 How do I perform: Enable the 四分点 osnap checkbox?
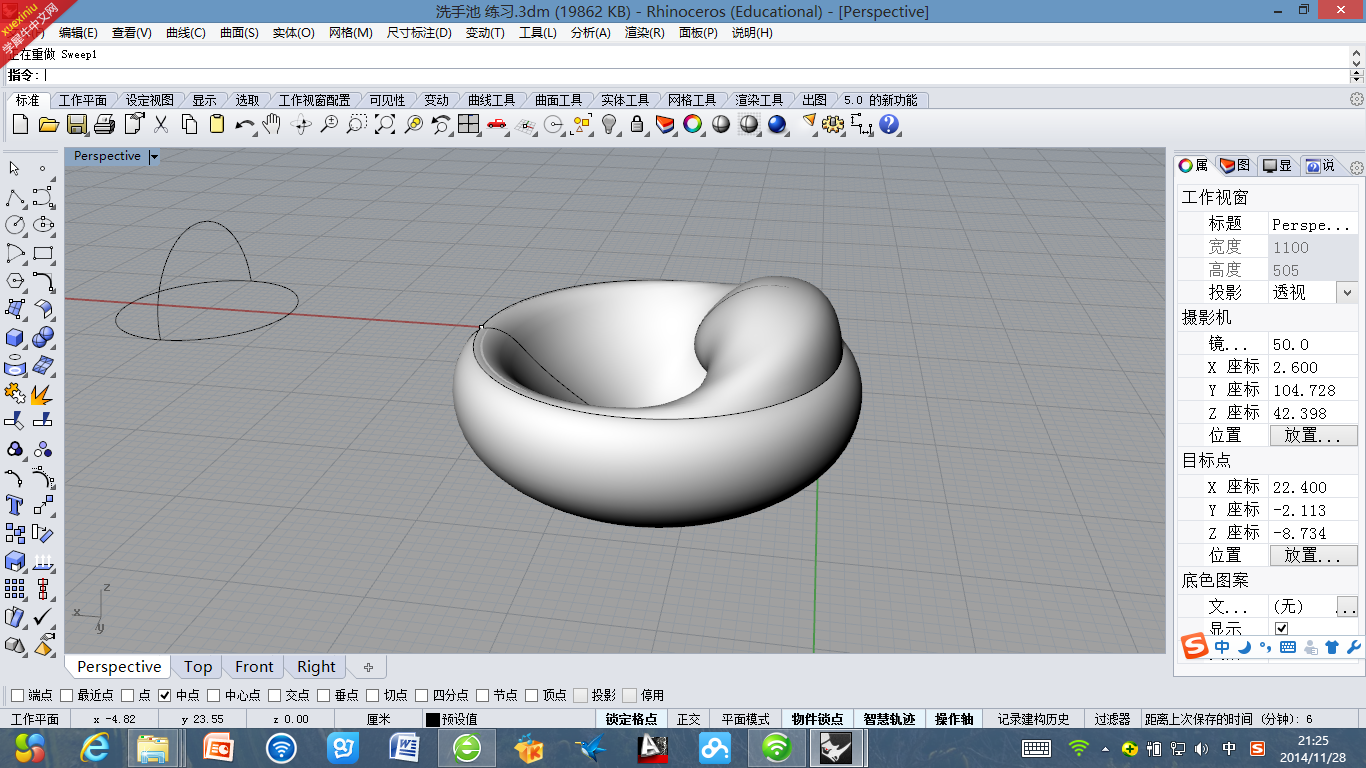pos(422,695)
